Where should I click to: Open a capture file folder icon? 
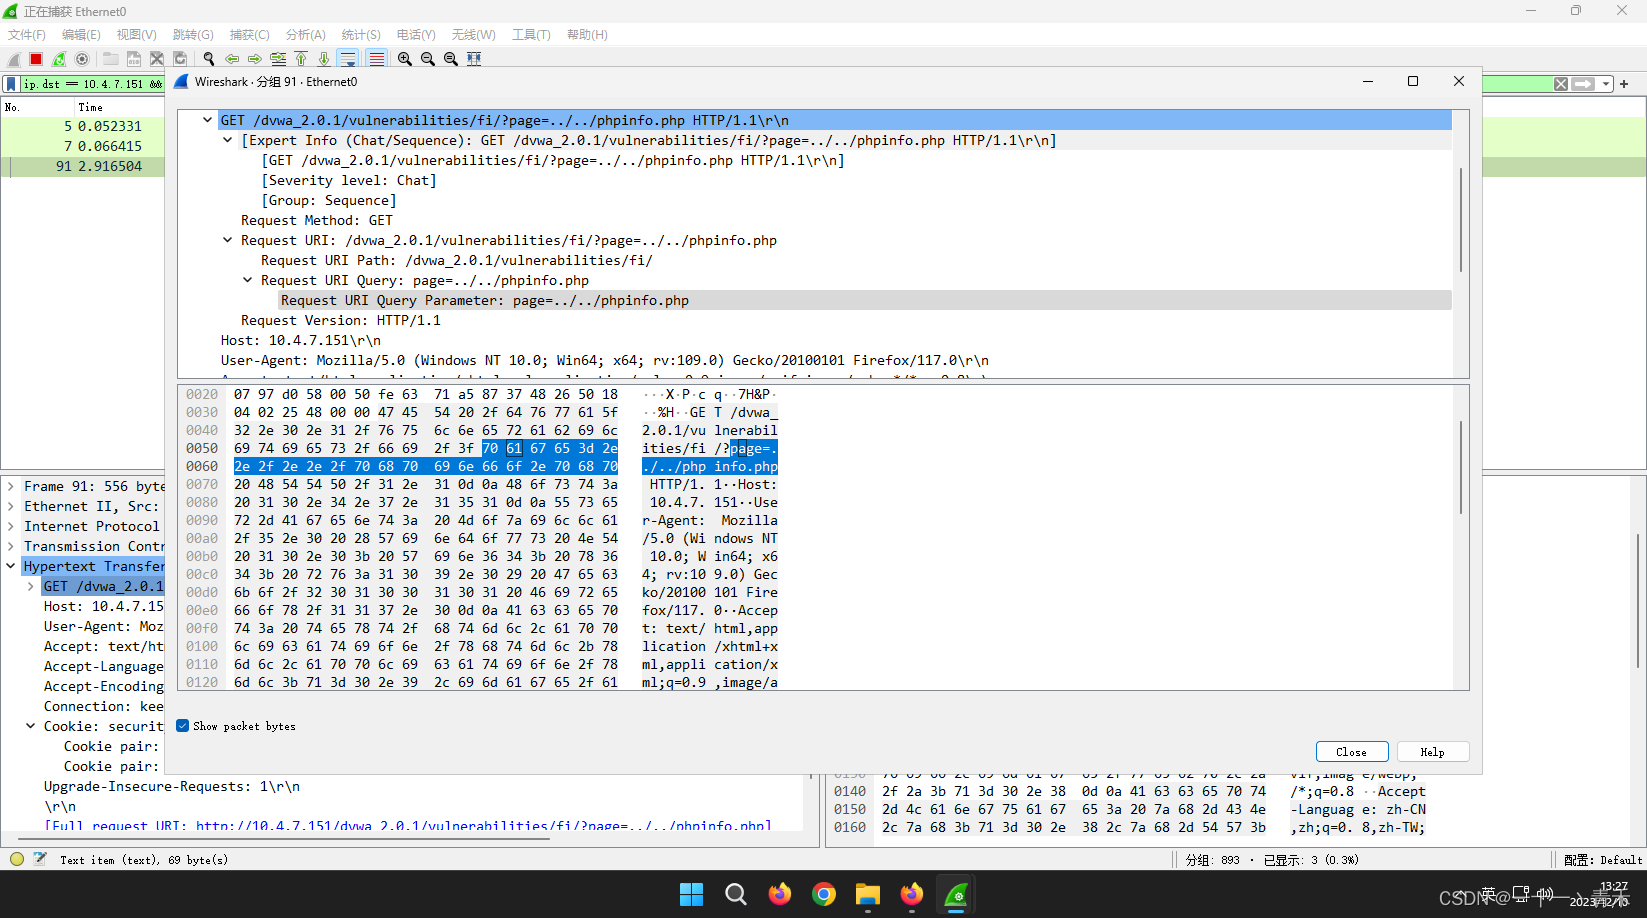110,59
